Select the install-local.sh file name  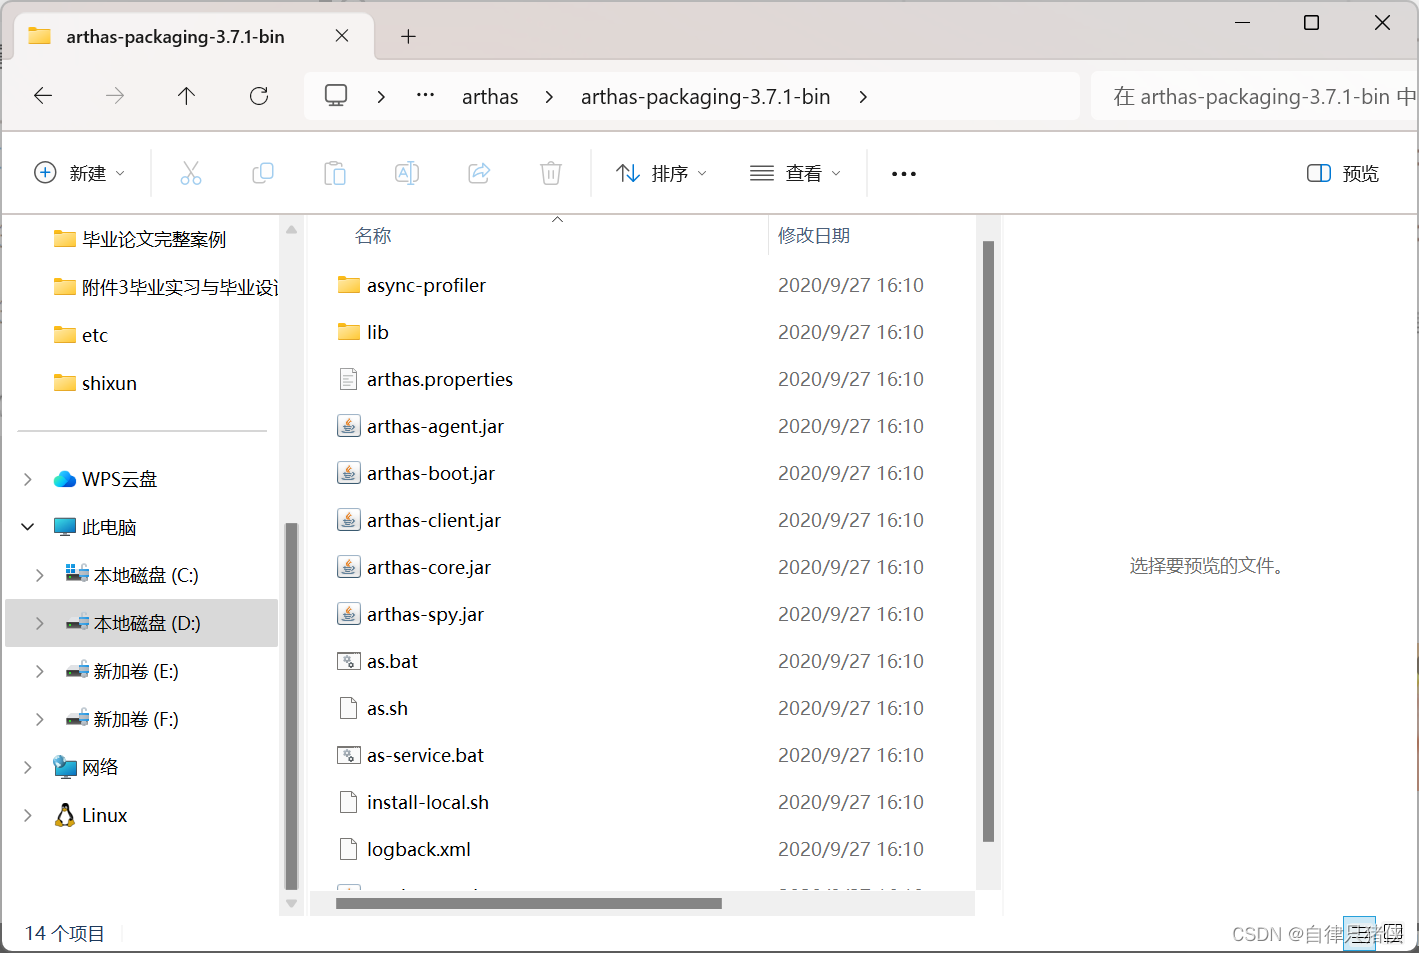[x=427, y=802]
